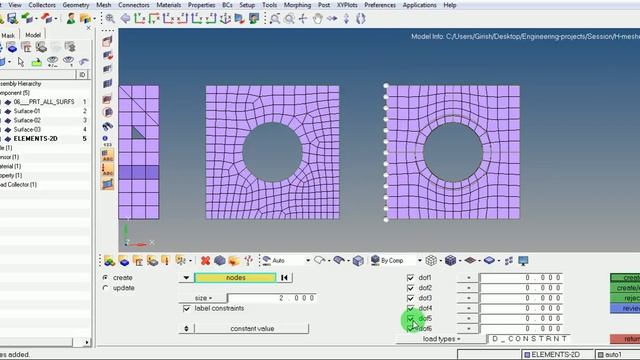Uncheck the dof2 checkbox

point(411,288)
